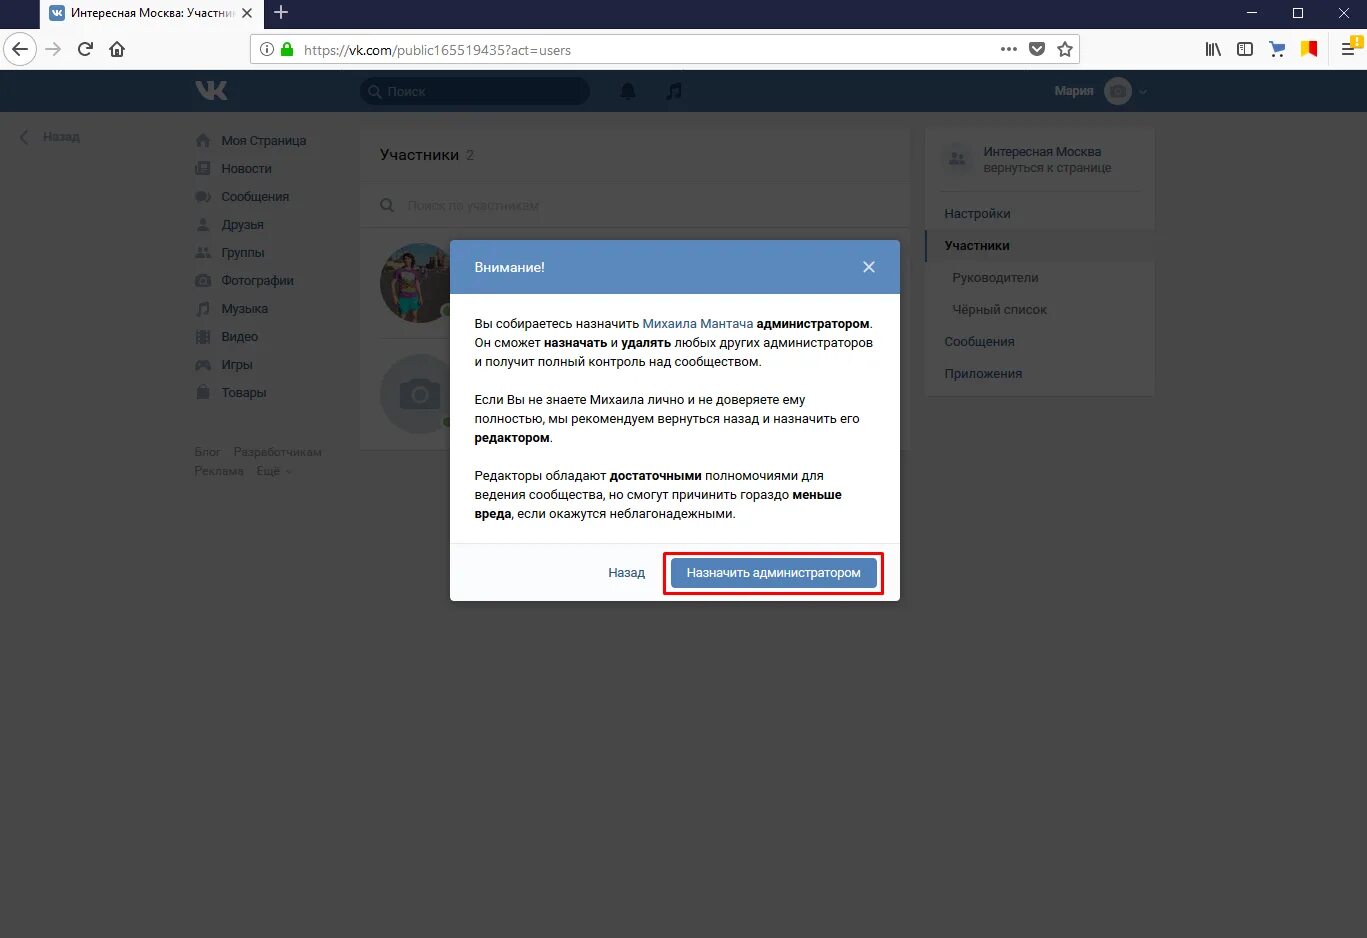1367x938 pixels.
Task: Bookmark this page with the star icon
Action: 1065,49
